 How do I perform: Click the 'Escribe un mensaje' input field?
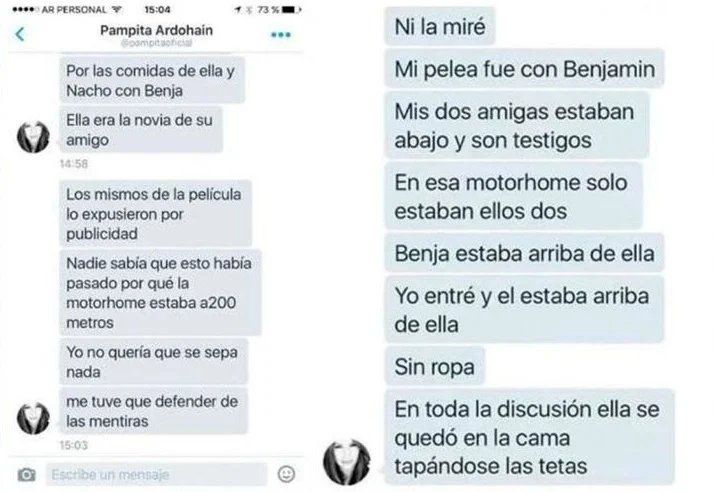tap(156, 475)
